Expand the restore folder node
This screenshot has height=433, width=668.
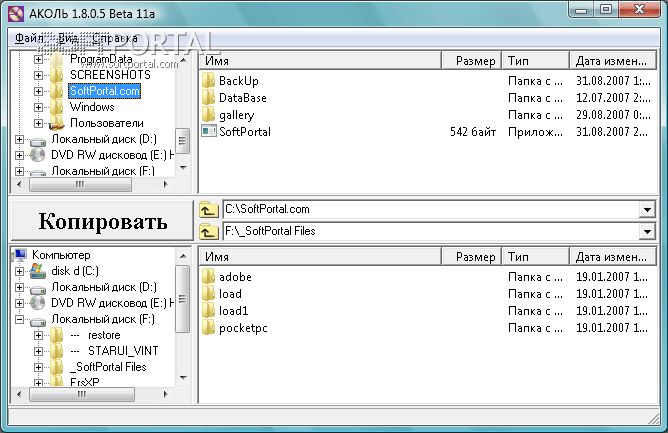point(38,335)
